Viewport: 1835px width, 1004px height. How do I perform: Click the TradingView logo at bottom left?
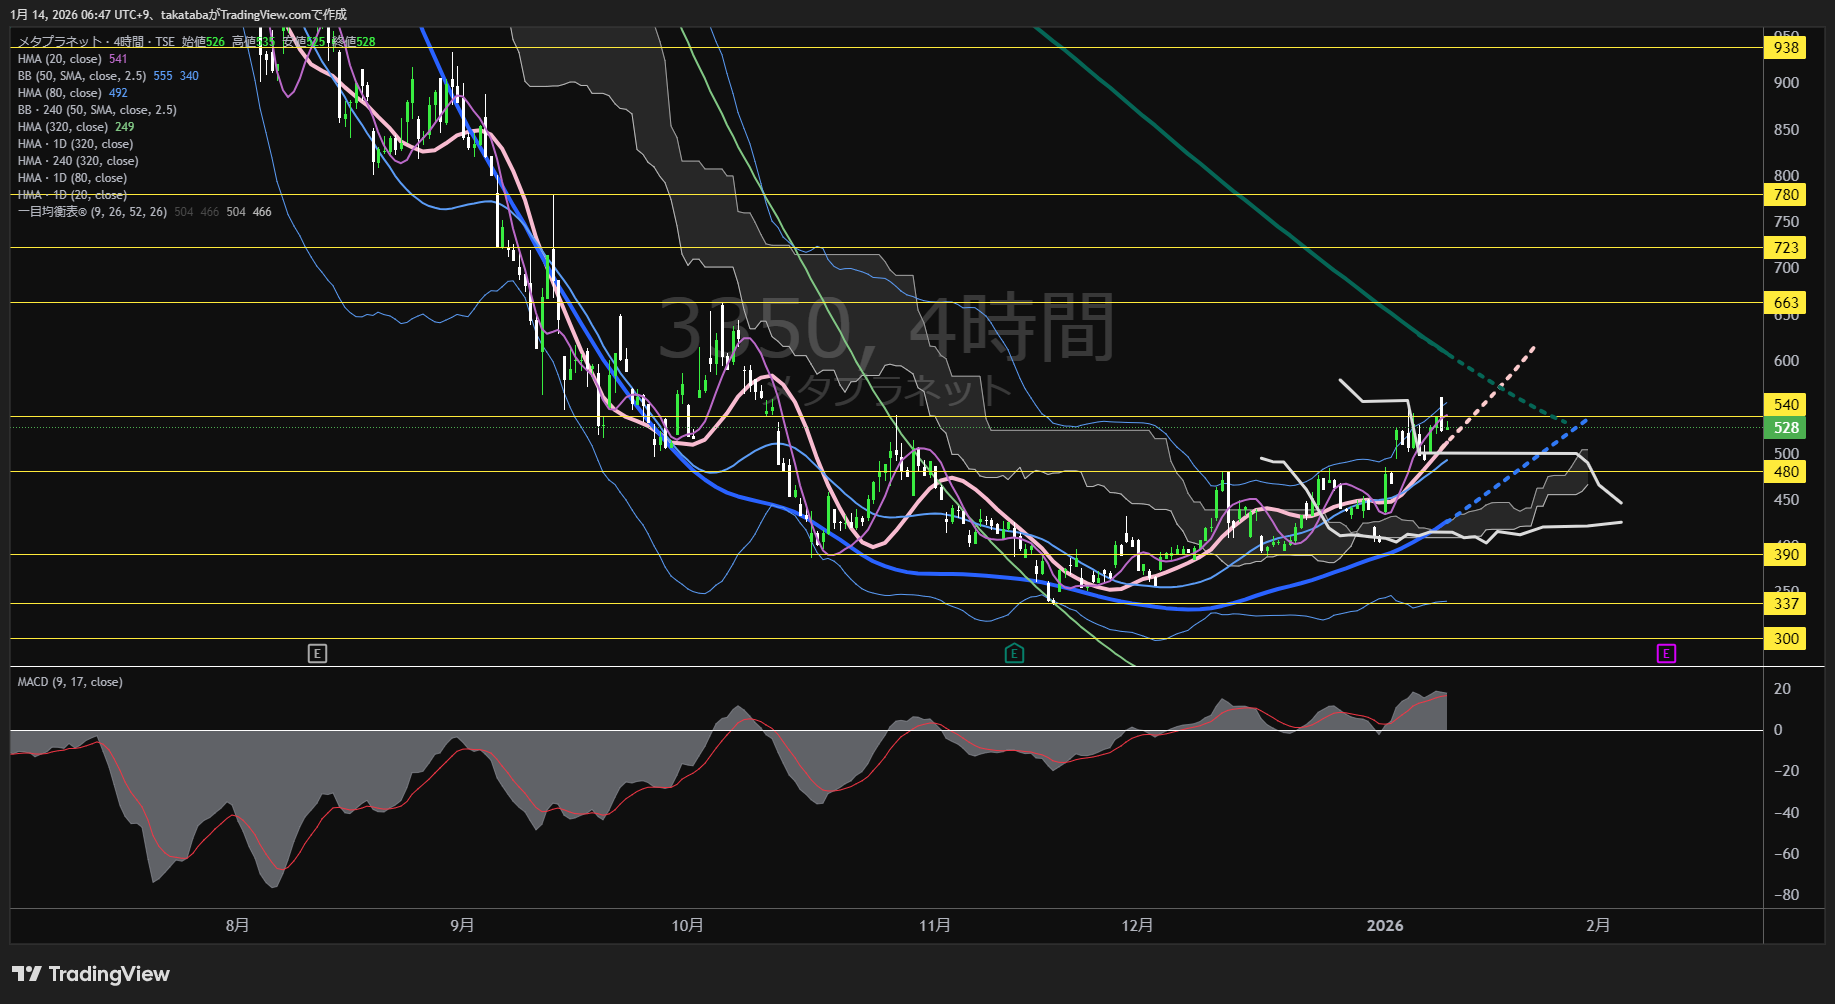[91, 974]
